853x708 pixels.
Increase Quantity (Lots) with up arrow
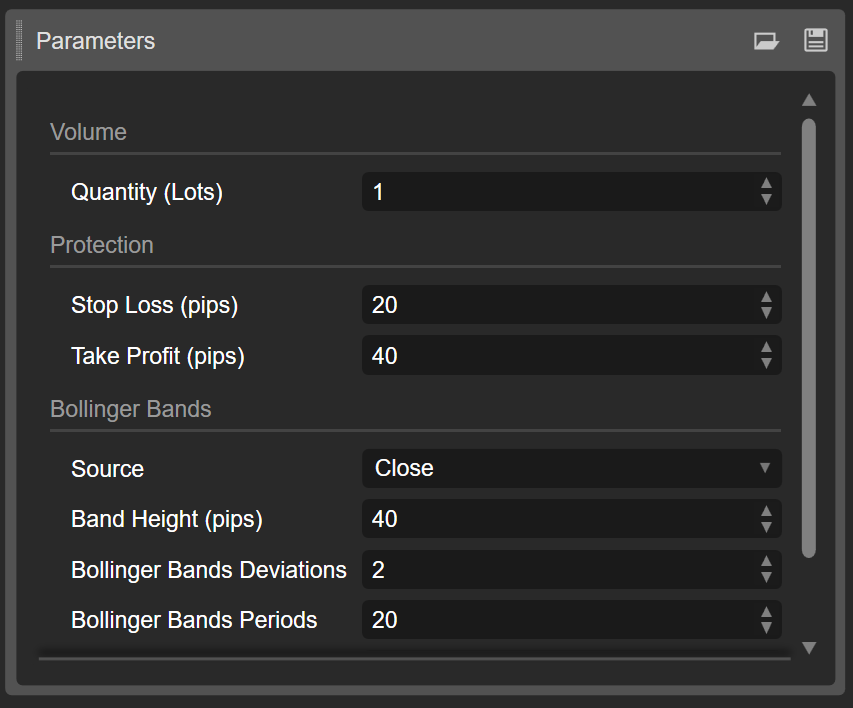click(x=766, y=184)
